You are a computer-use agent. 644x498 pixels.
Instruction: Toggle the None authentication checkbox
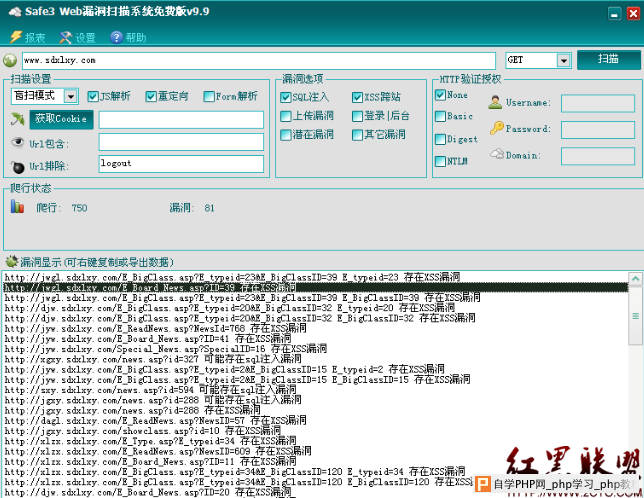pyautogui.click(x=440, y=95)
